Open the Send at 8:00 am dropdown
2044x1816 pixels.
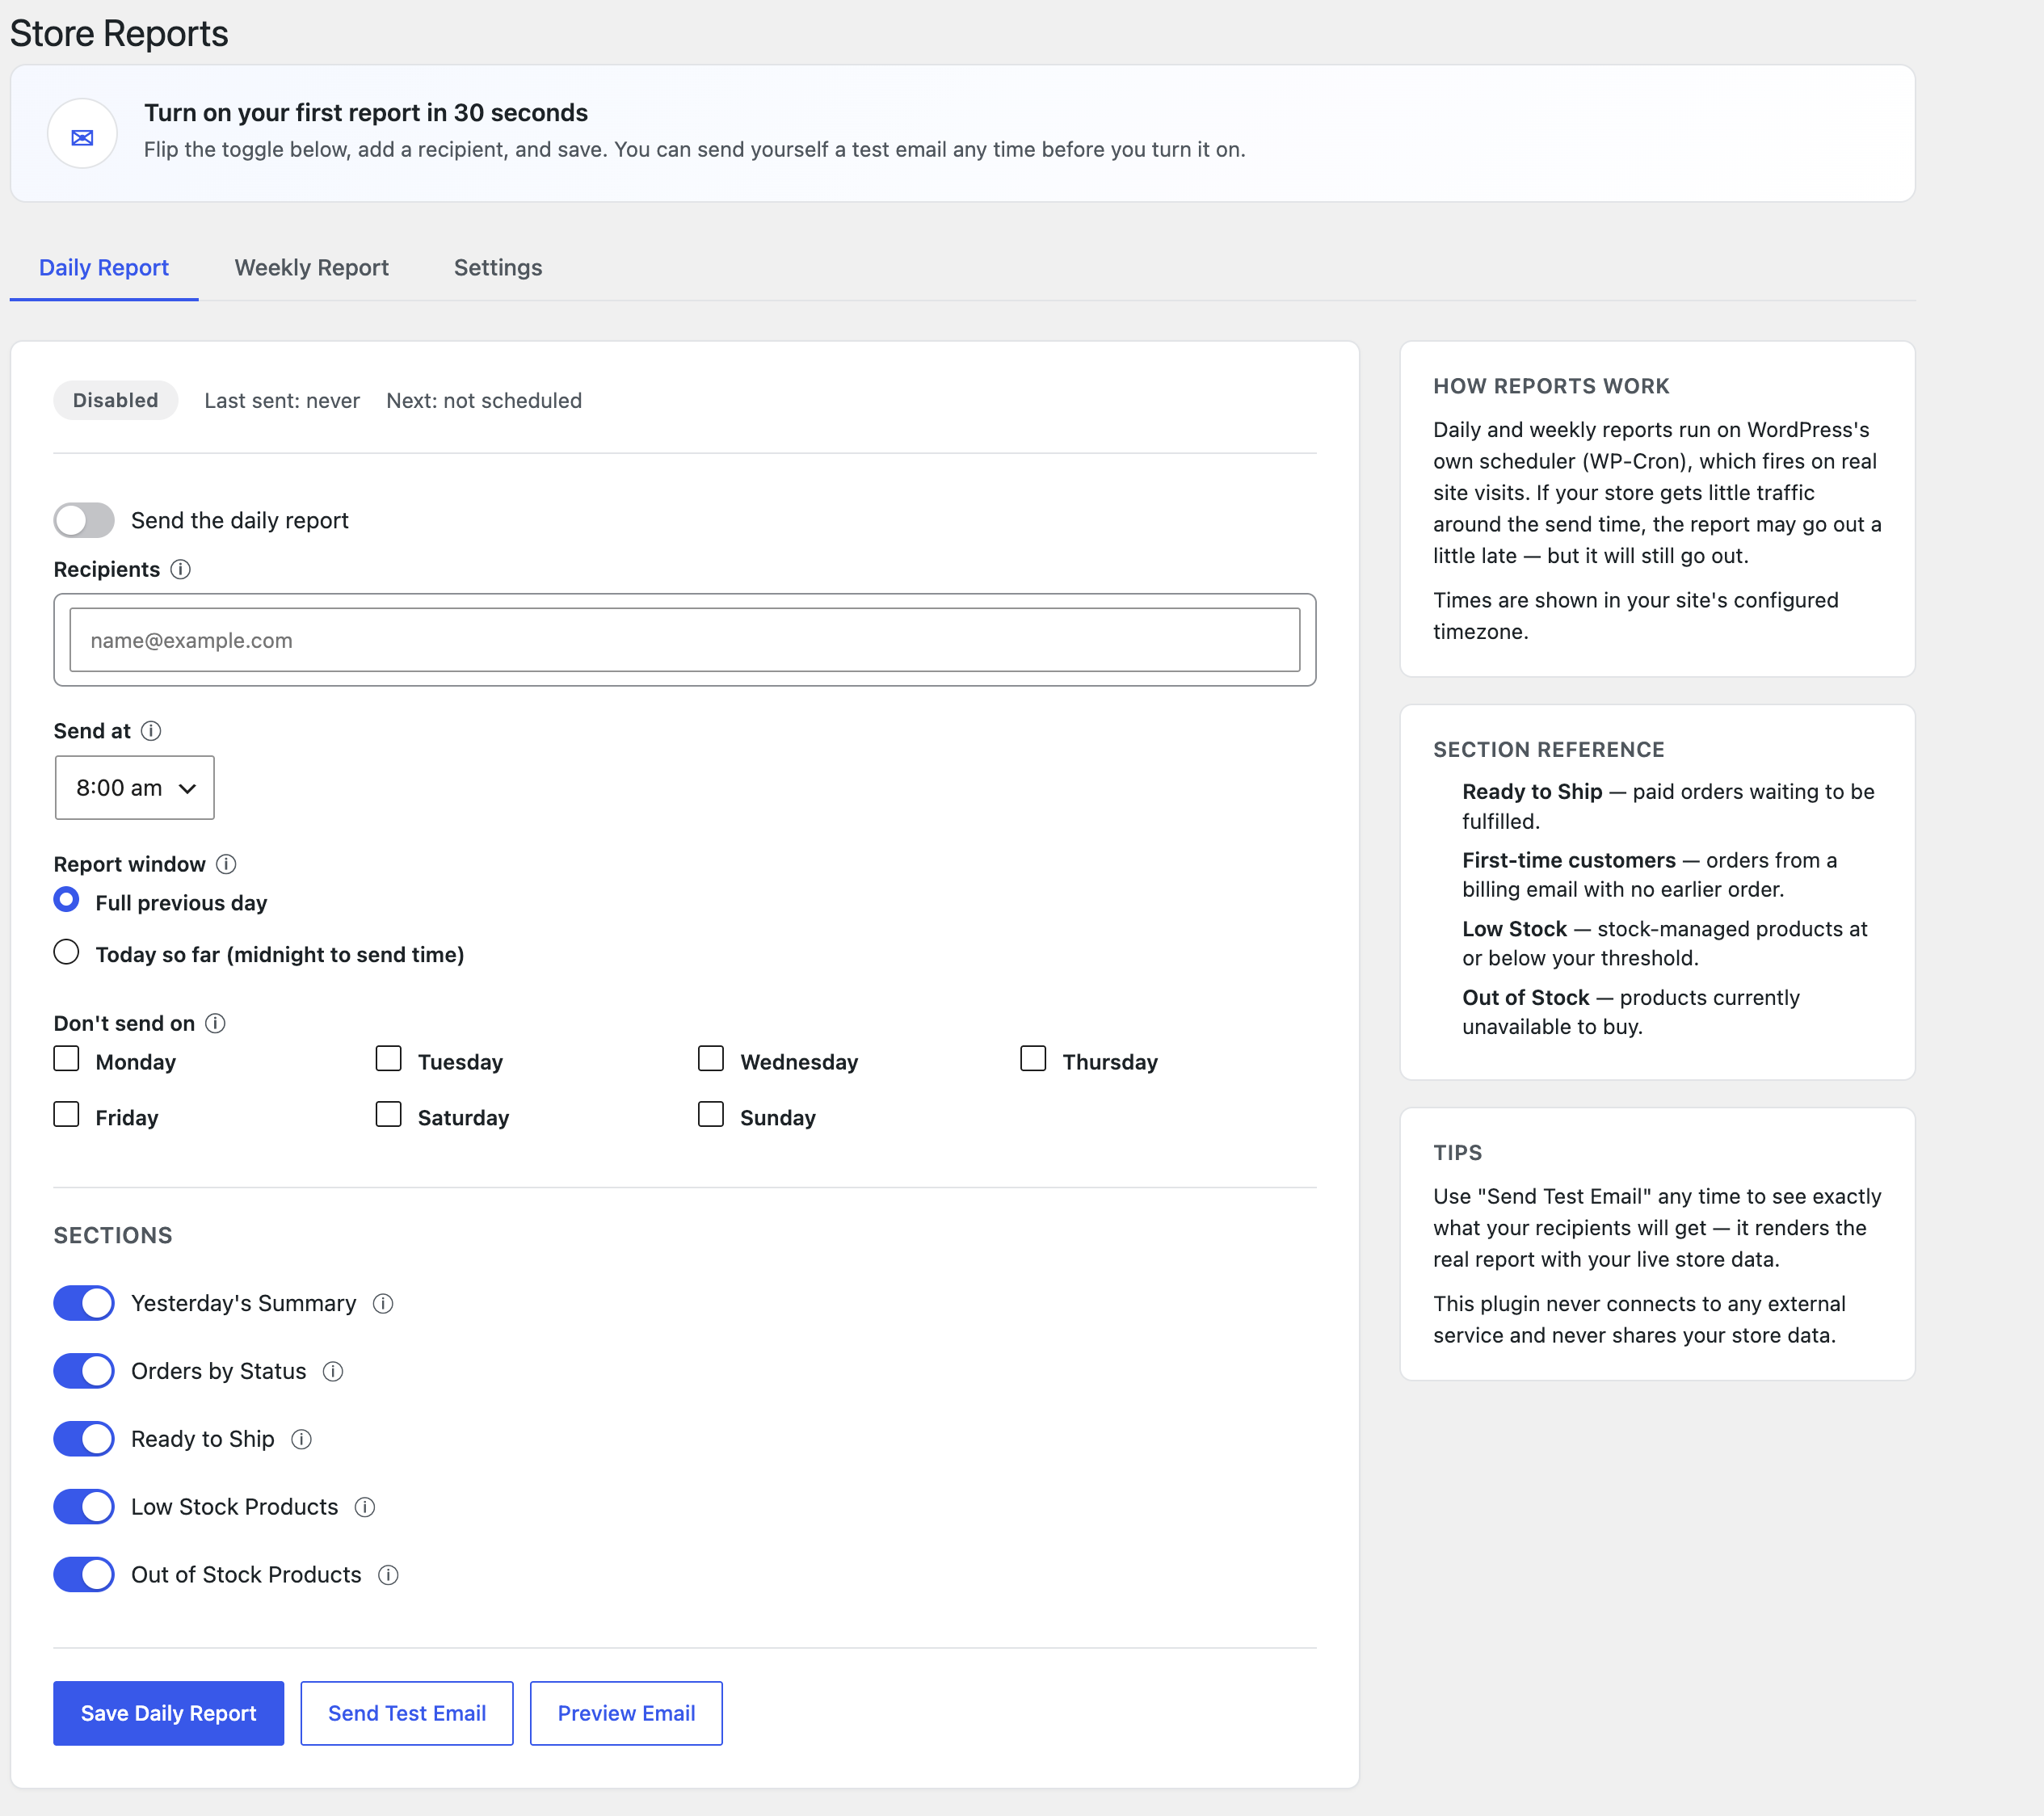[135, 788]
